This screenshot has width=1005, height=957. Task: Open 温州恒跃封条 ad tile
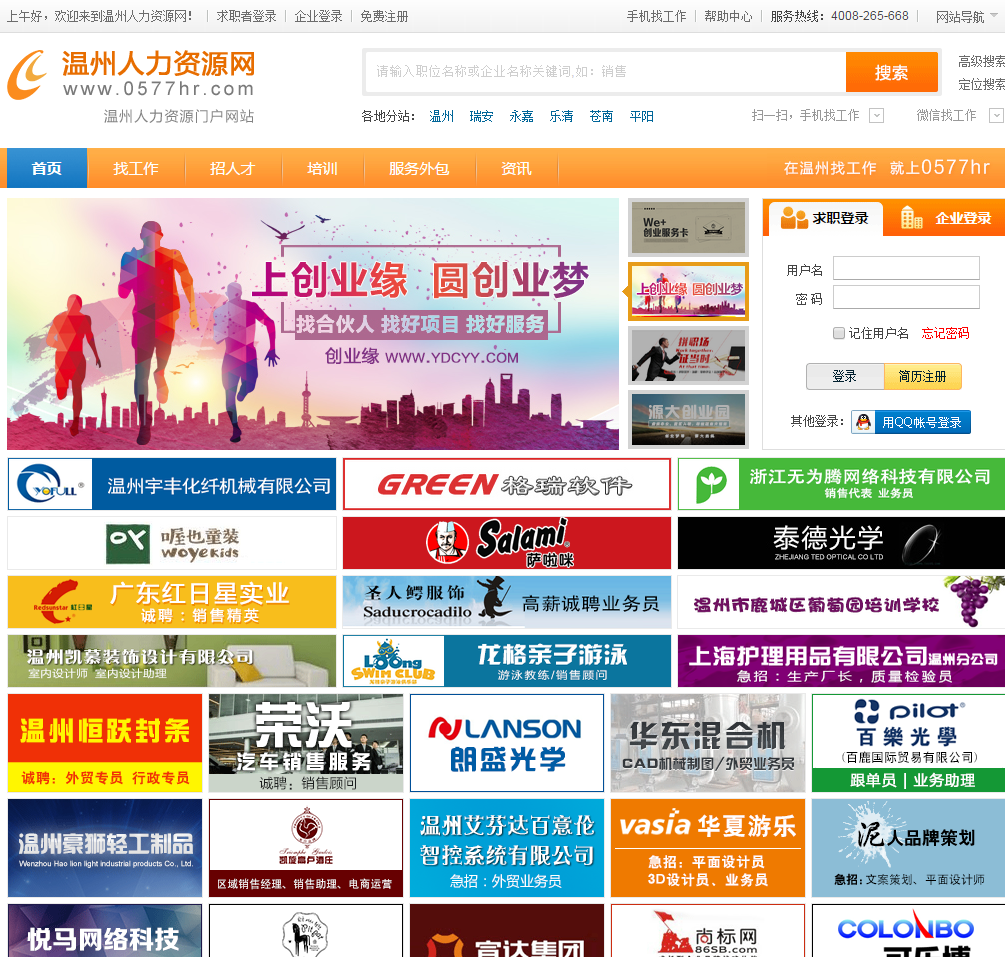[x=105, y=743]
